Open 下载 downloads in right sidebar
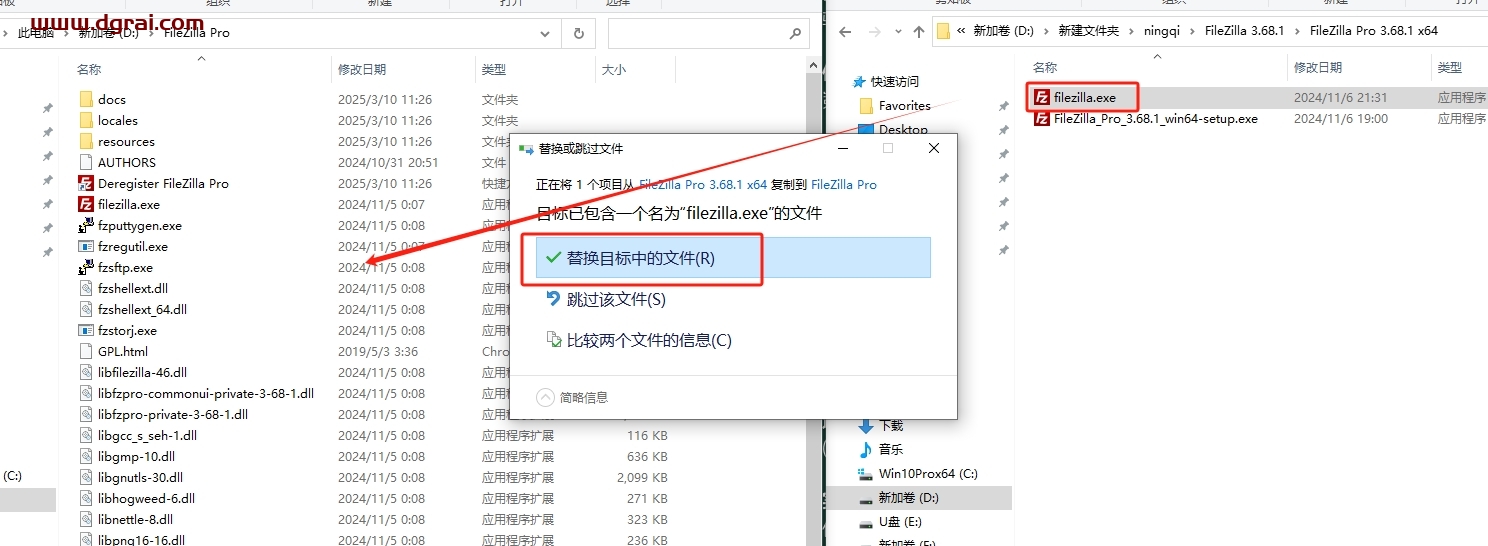1488x546 pixels. pos(891,426)
